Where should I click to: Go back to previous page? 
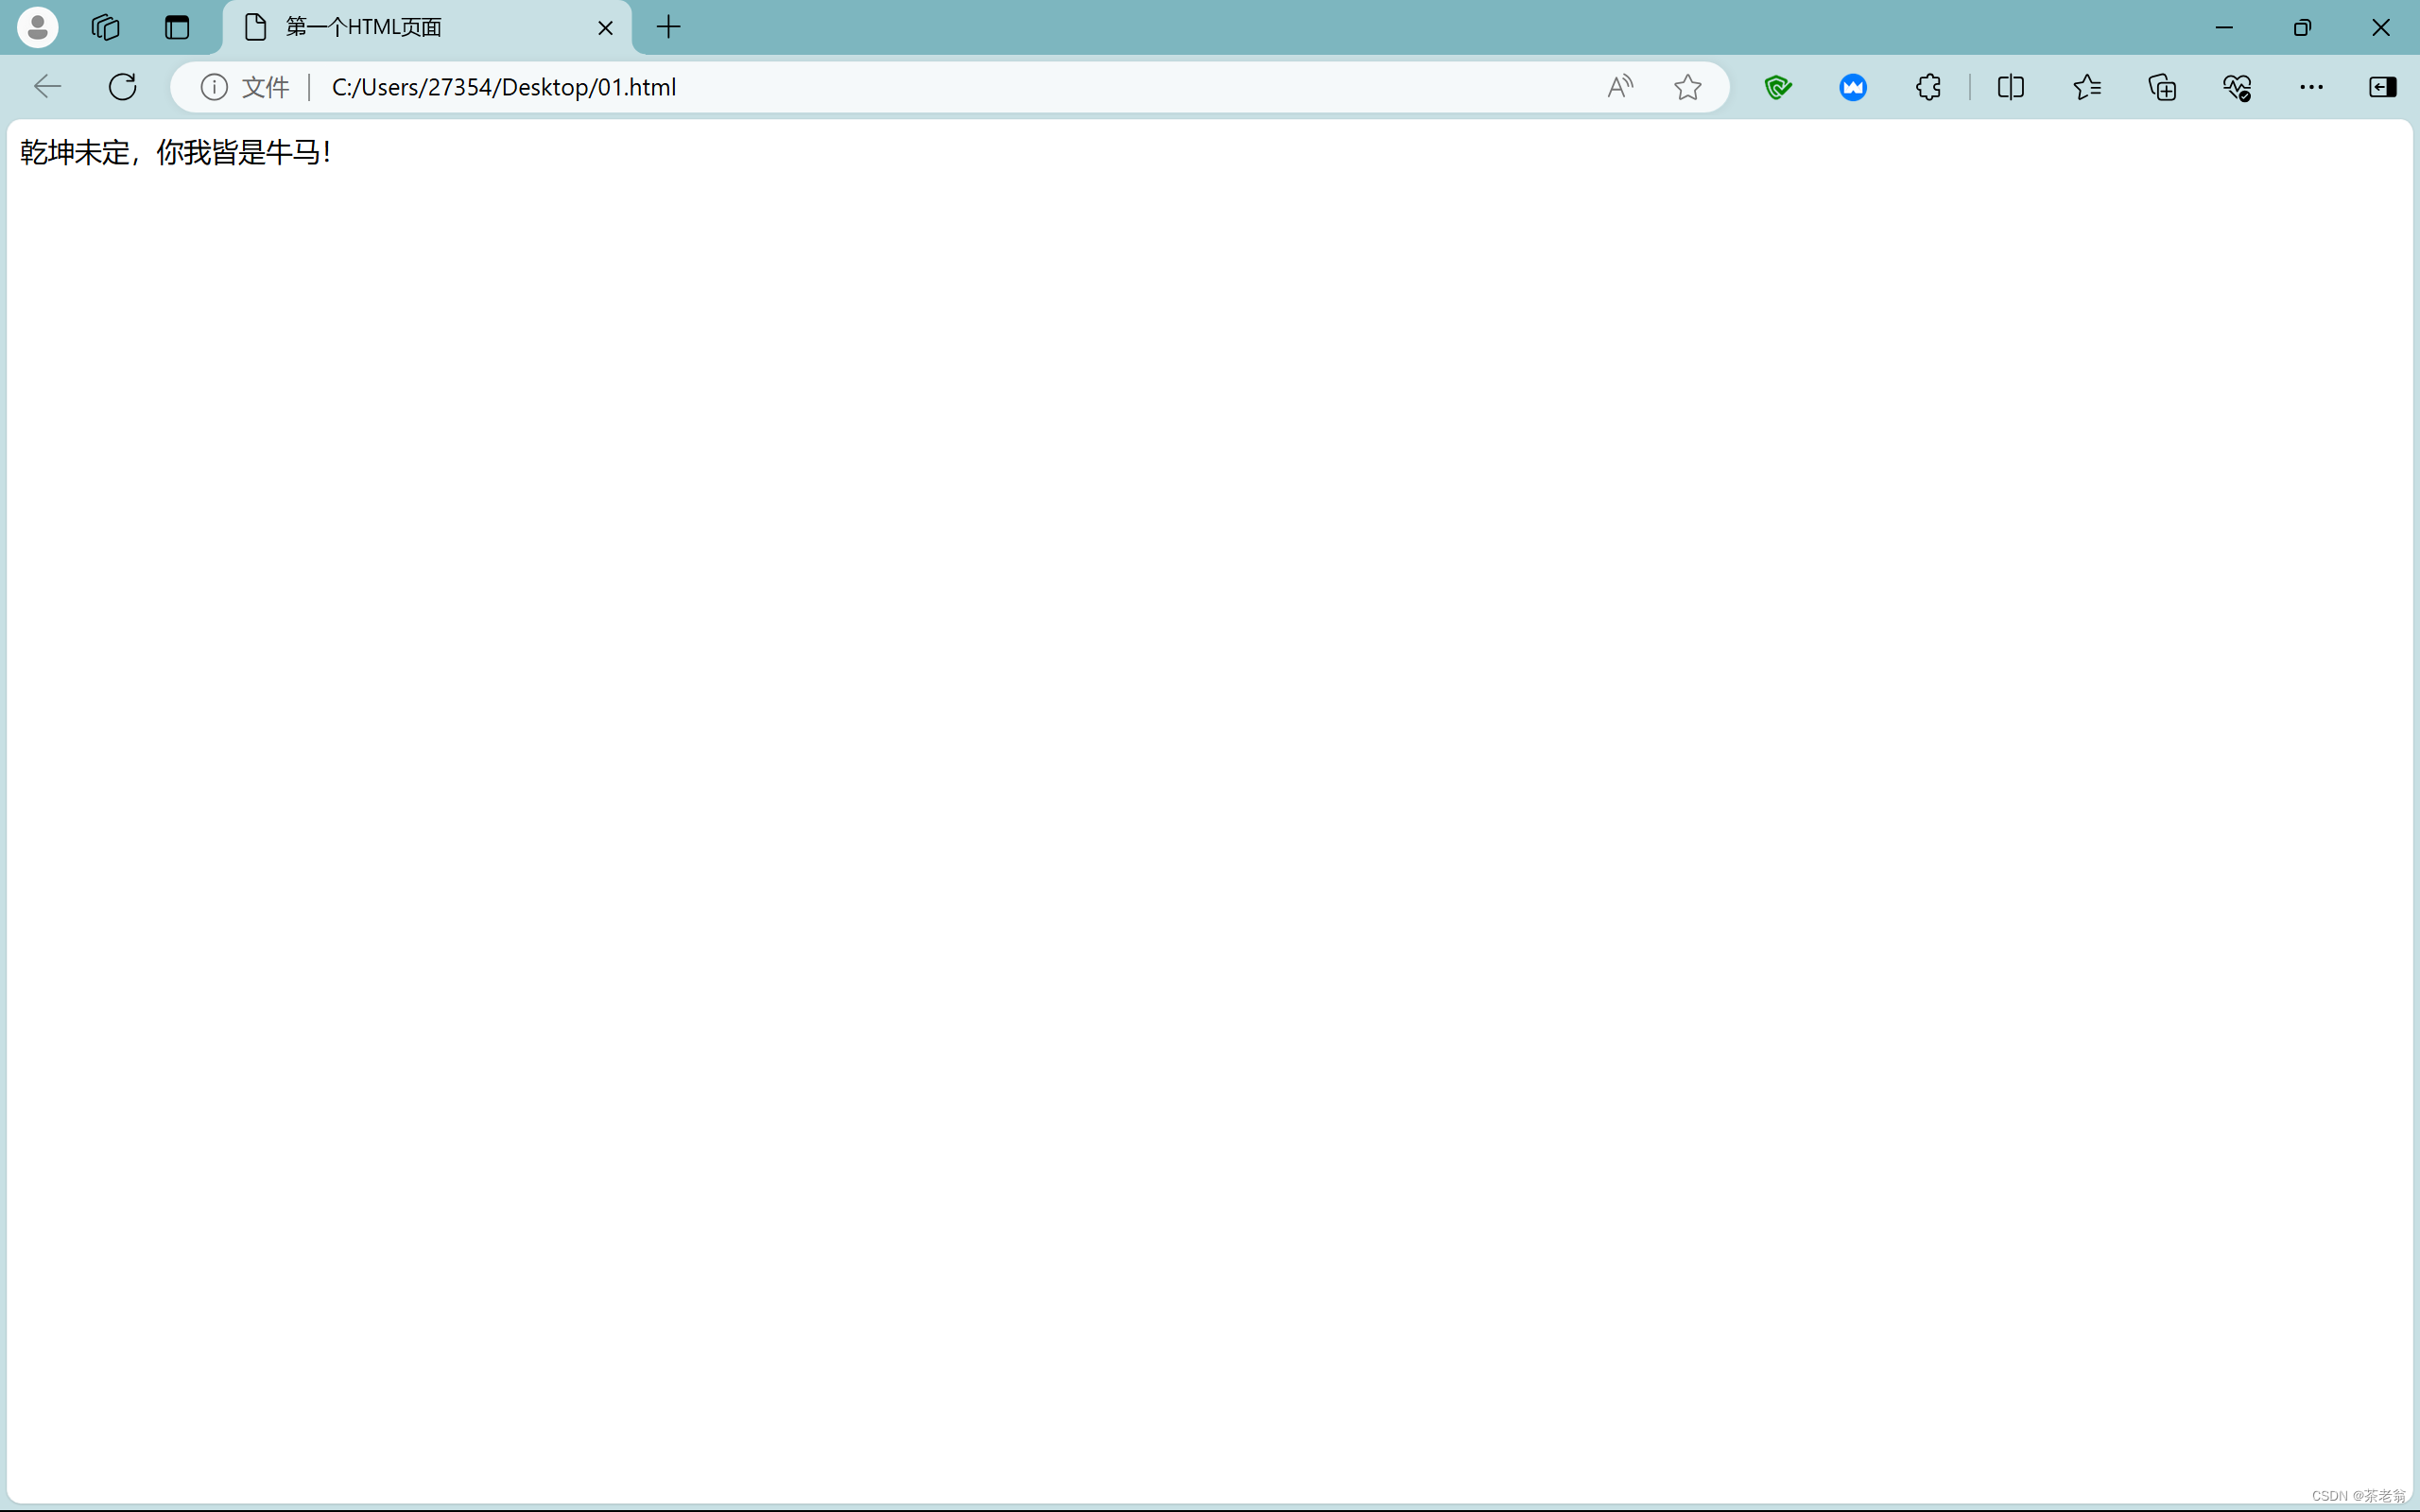tap(48, 87)
